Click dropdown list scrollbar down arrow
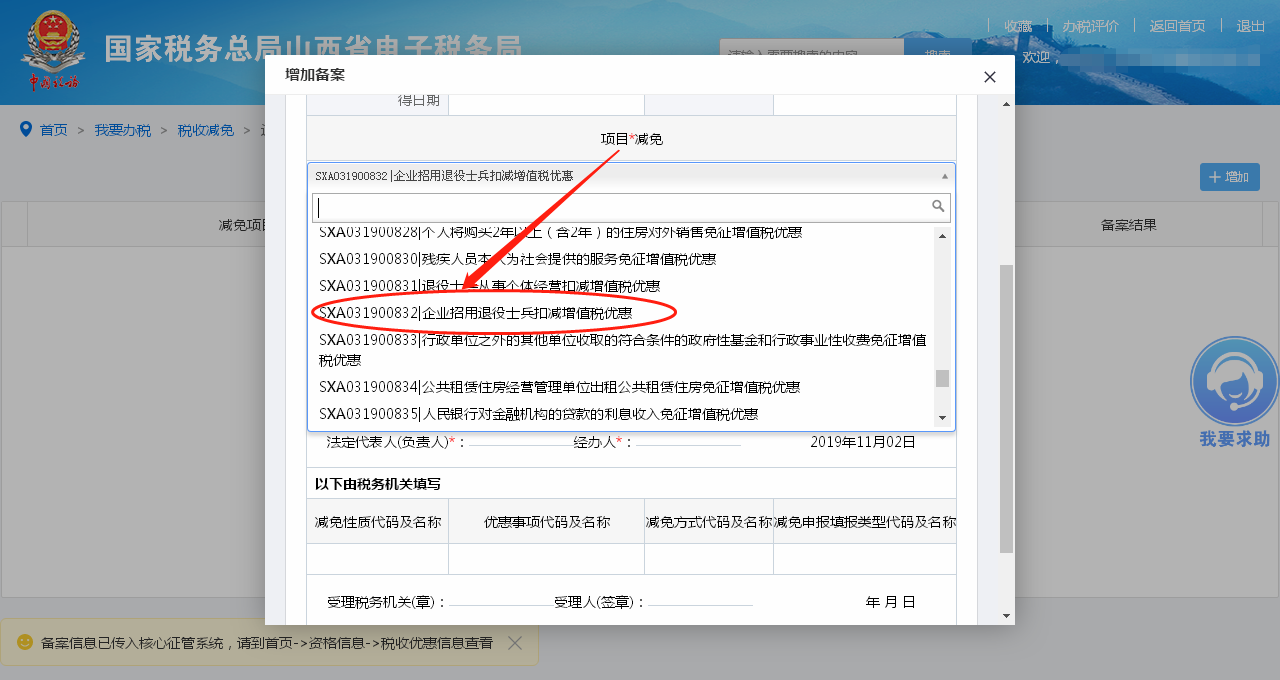 942,418
